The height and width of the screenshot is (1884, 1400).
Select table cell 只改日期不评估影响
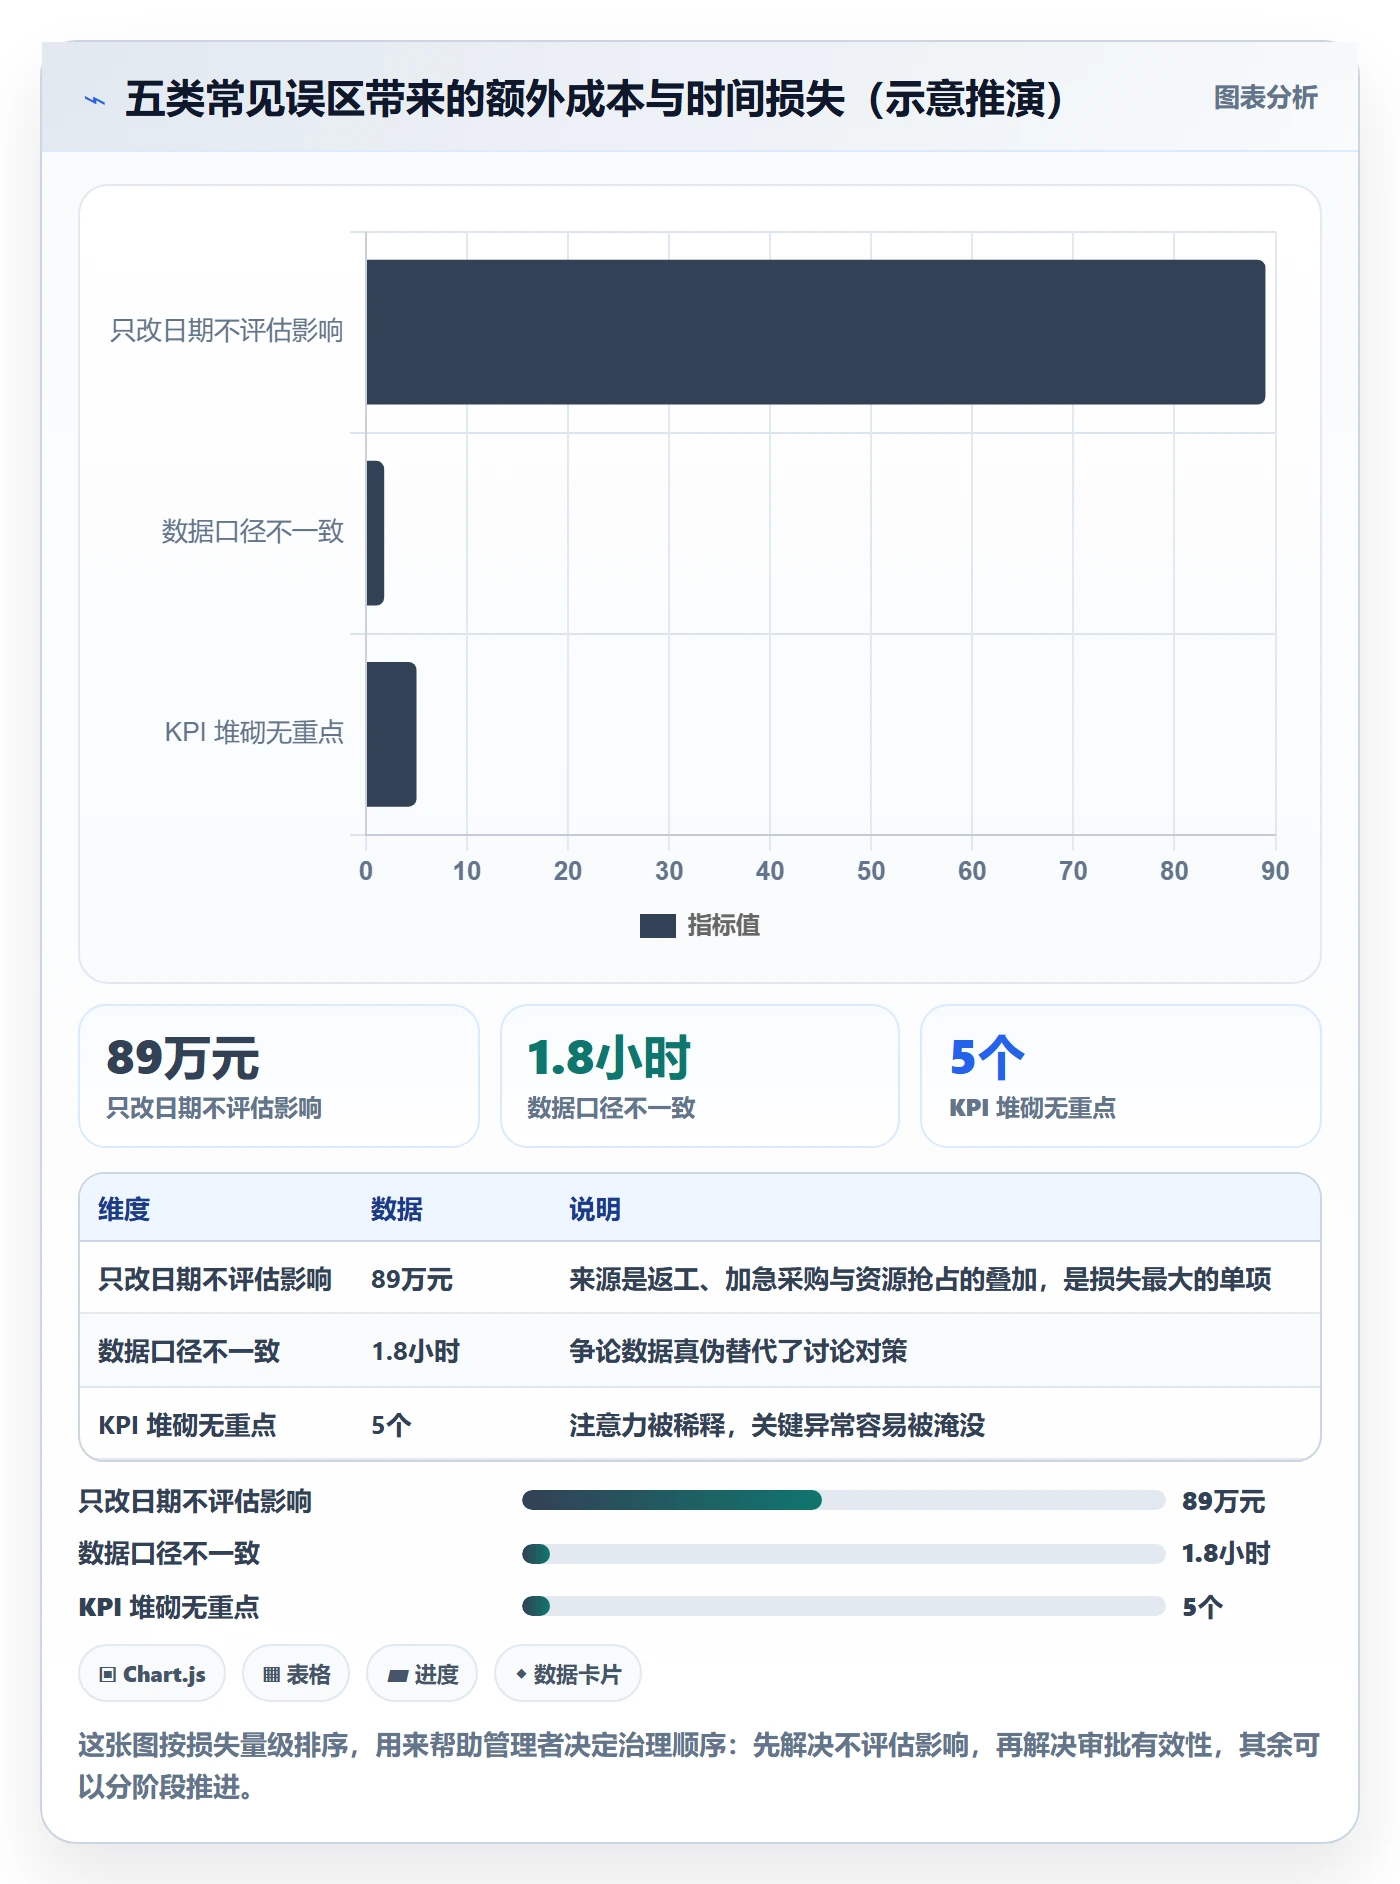215,1279
